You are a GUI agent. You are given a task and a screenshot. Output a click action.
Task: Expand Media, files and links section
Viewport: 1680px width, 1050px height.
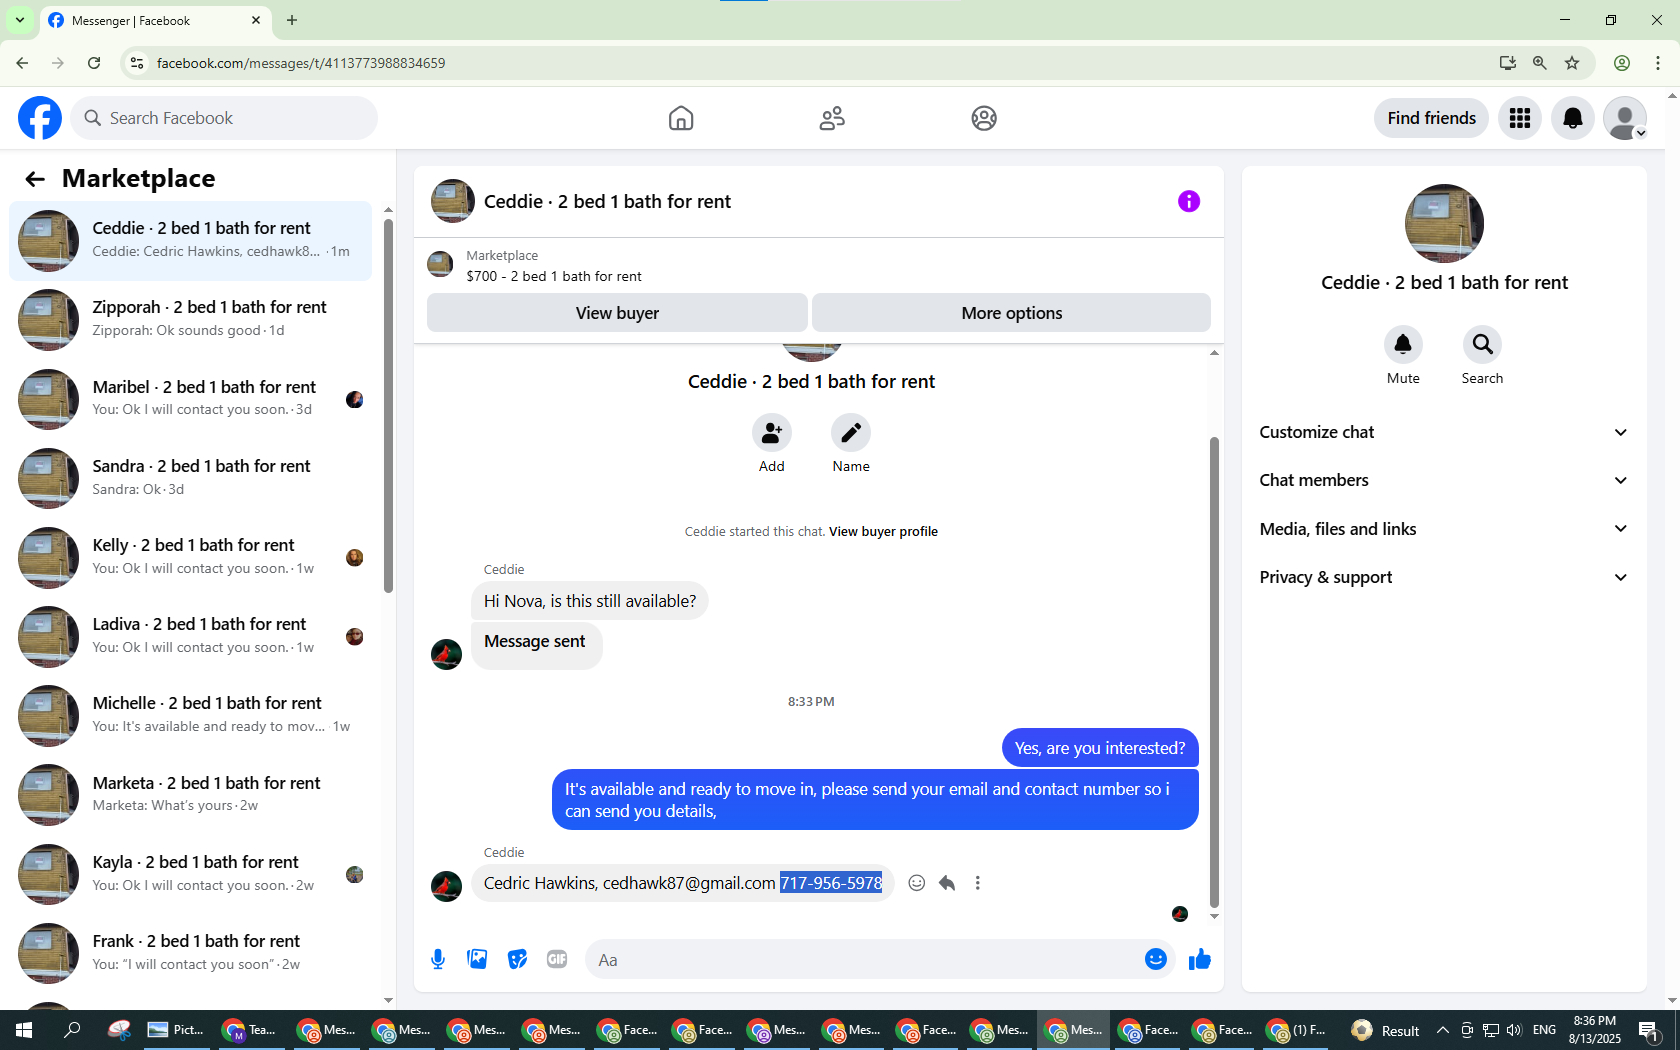click(1444, 529)
